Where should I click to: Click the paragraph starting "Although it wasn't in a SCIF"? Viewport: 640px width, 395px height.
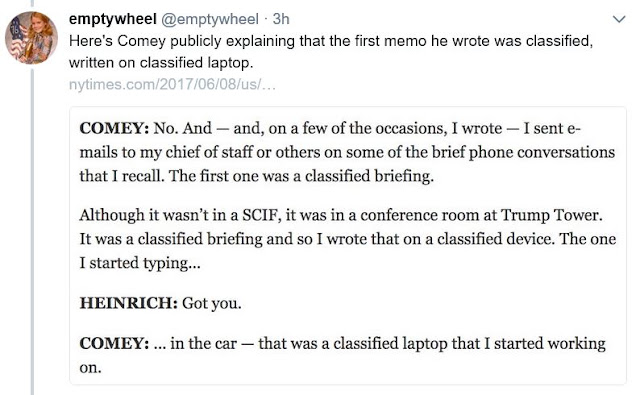tap(348, 239)
